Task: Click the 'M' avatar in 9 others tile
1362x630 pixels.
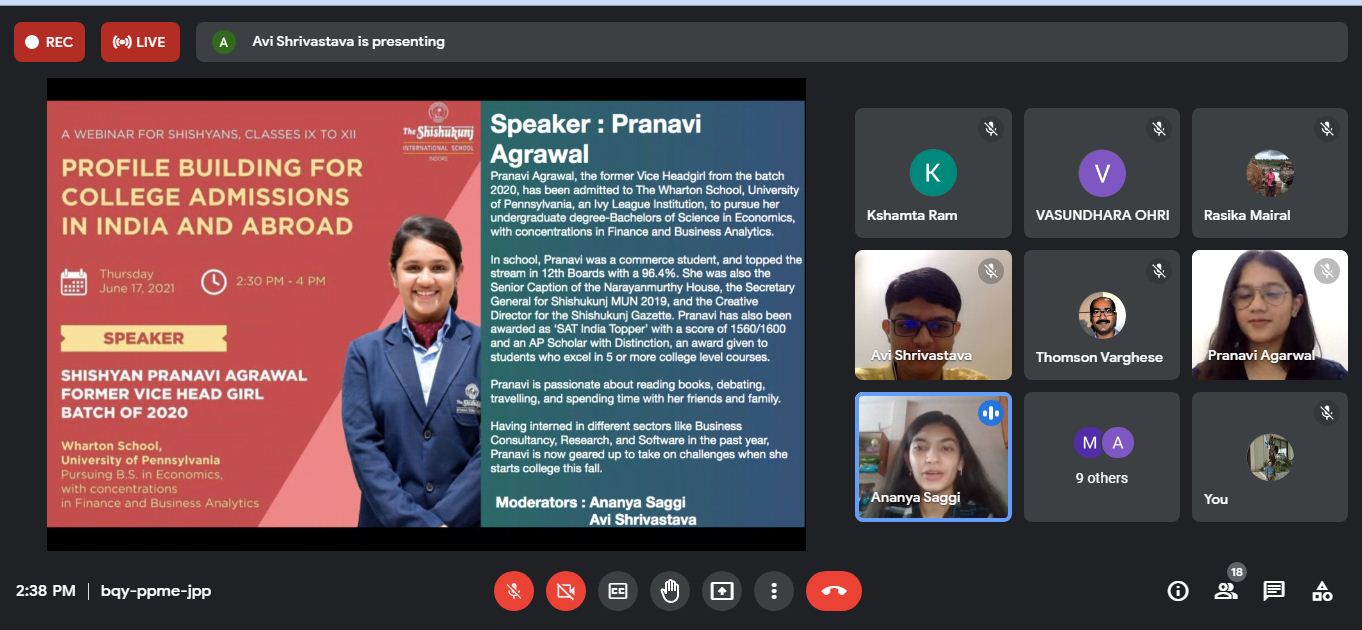Action: click(1089, 443)
